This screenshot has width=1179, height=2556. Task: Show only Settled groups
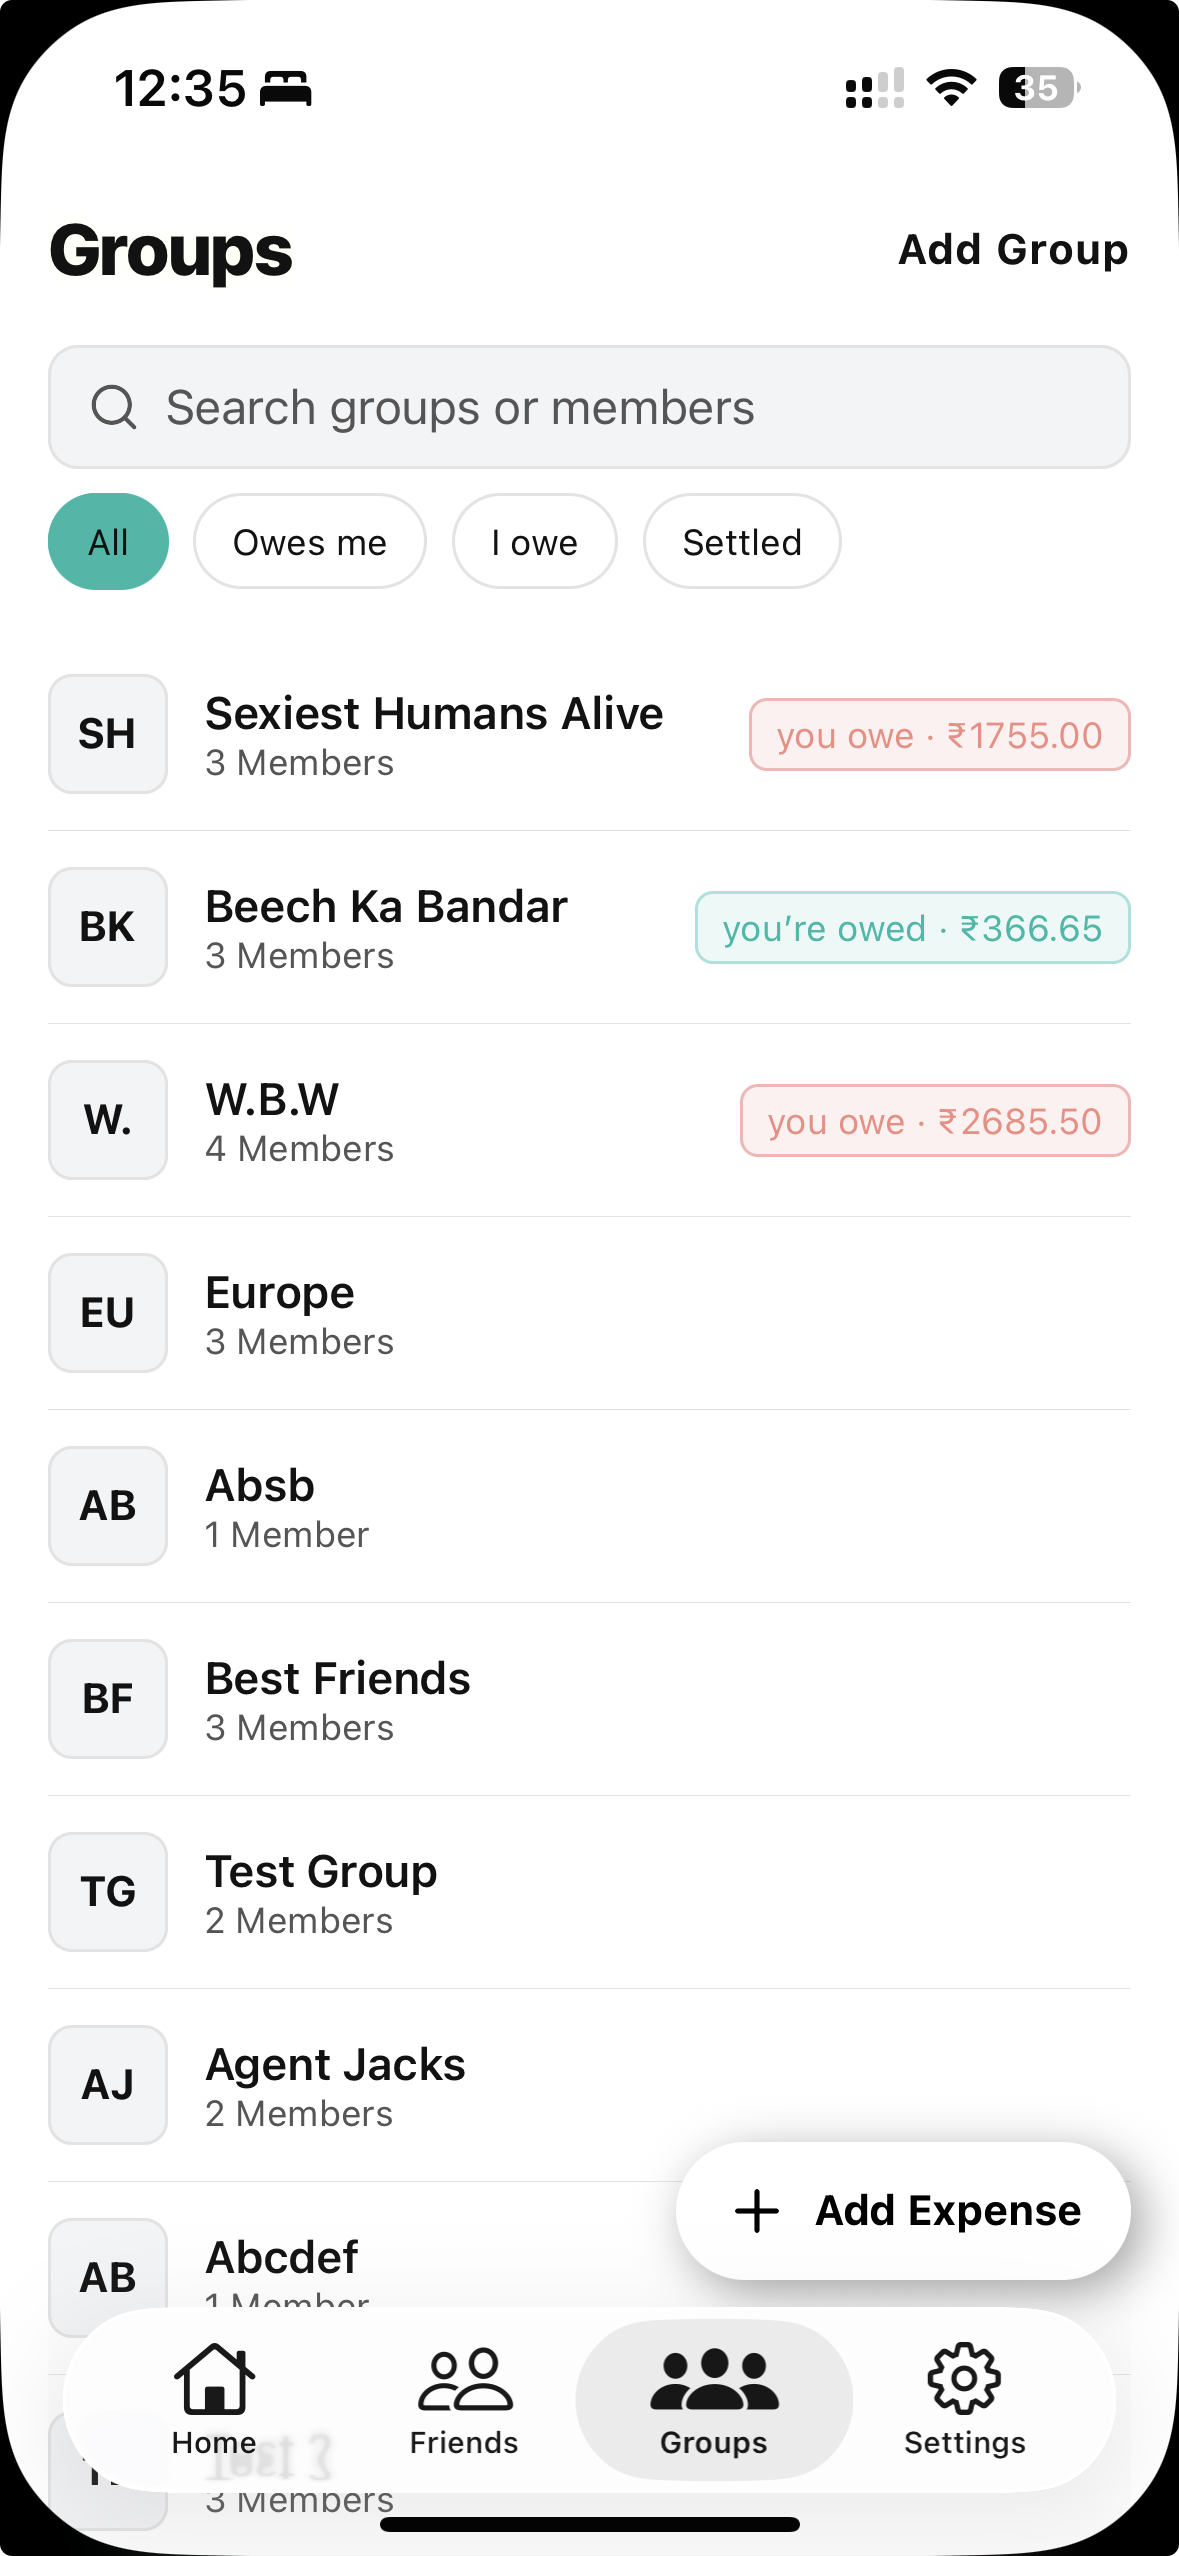point(742,542)
